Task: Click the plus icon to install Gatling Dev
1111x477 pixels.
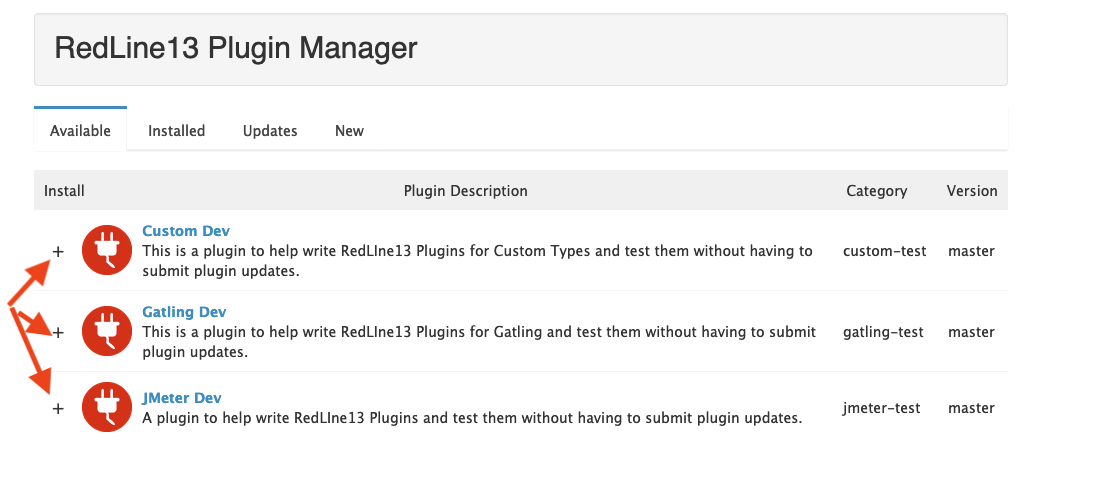Action: coord(58,332)
